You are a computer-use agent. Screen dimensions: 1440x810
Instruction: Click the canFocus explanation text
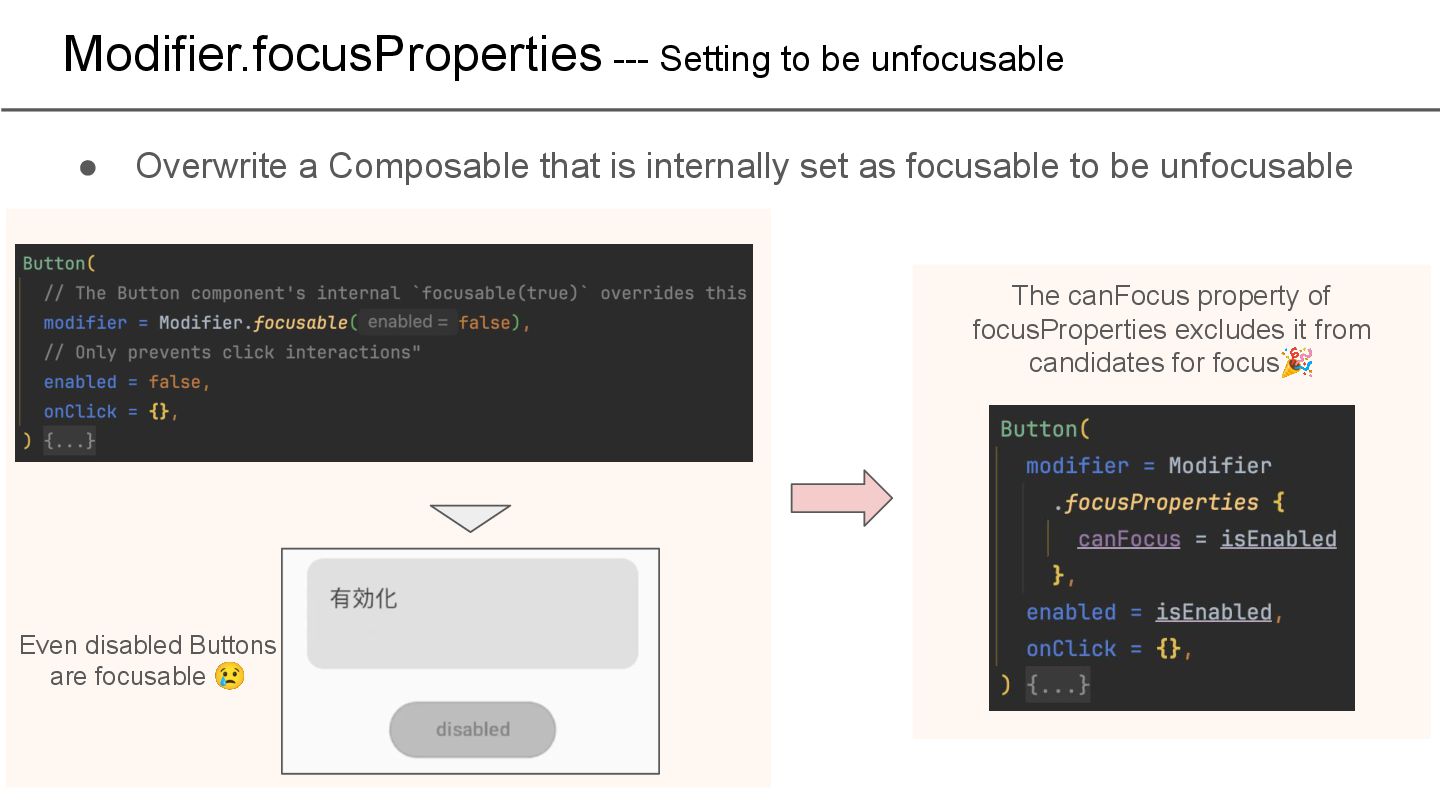1171,329
